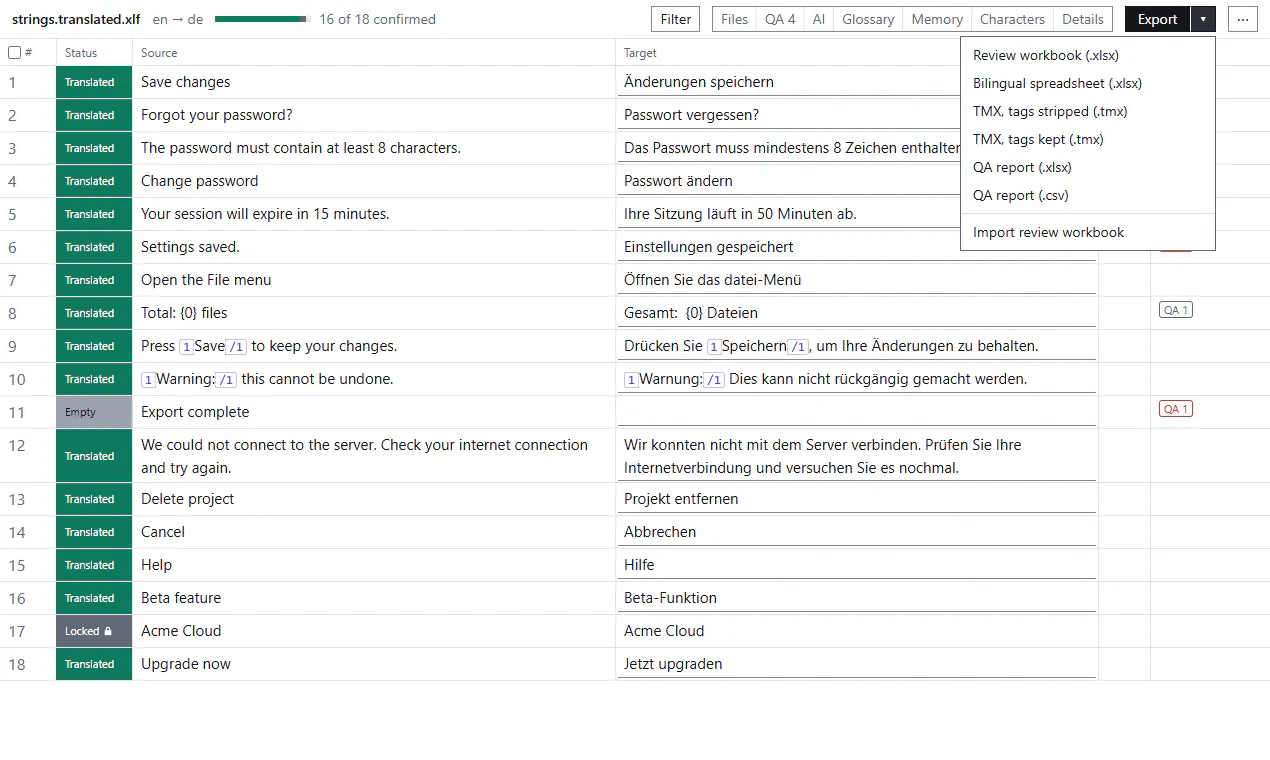
Task: Toggle the select-all checkbox in header
Action: point(14,53)
